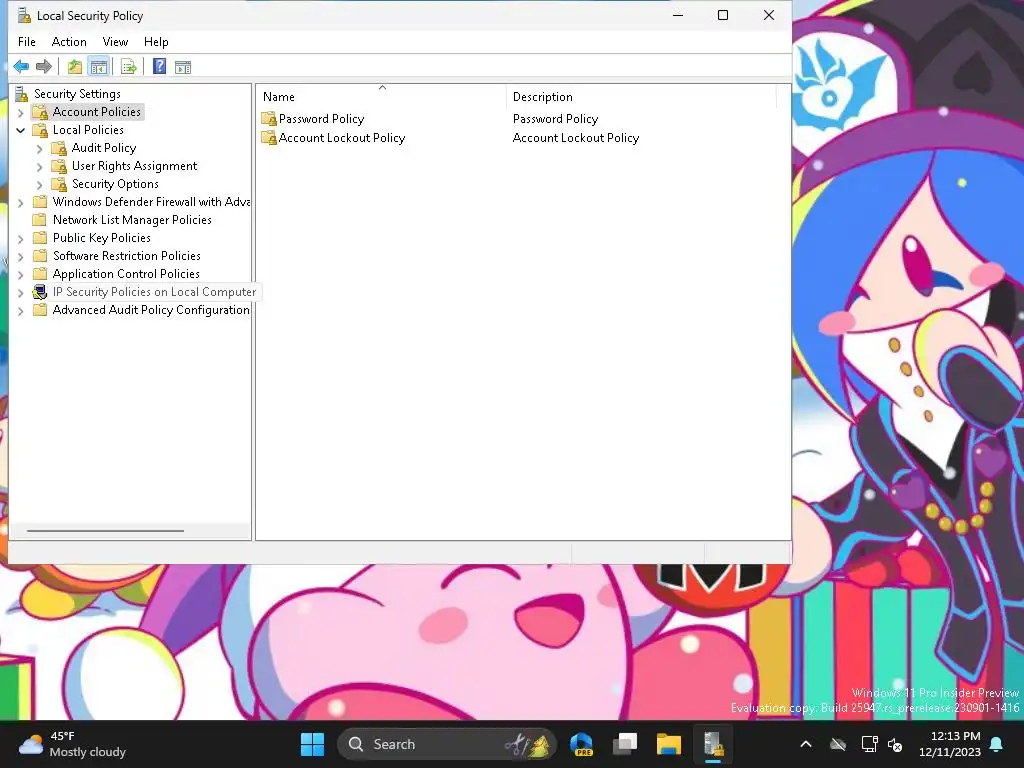Show hidden system tray icons
This screenshot has width=1024, height=768.
point(806,744)
